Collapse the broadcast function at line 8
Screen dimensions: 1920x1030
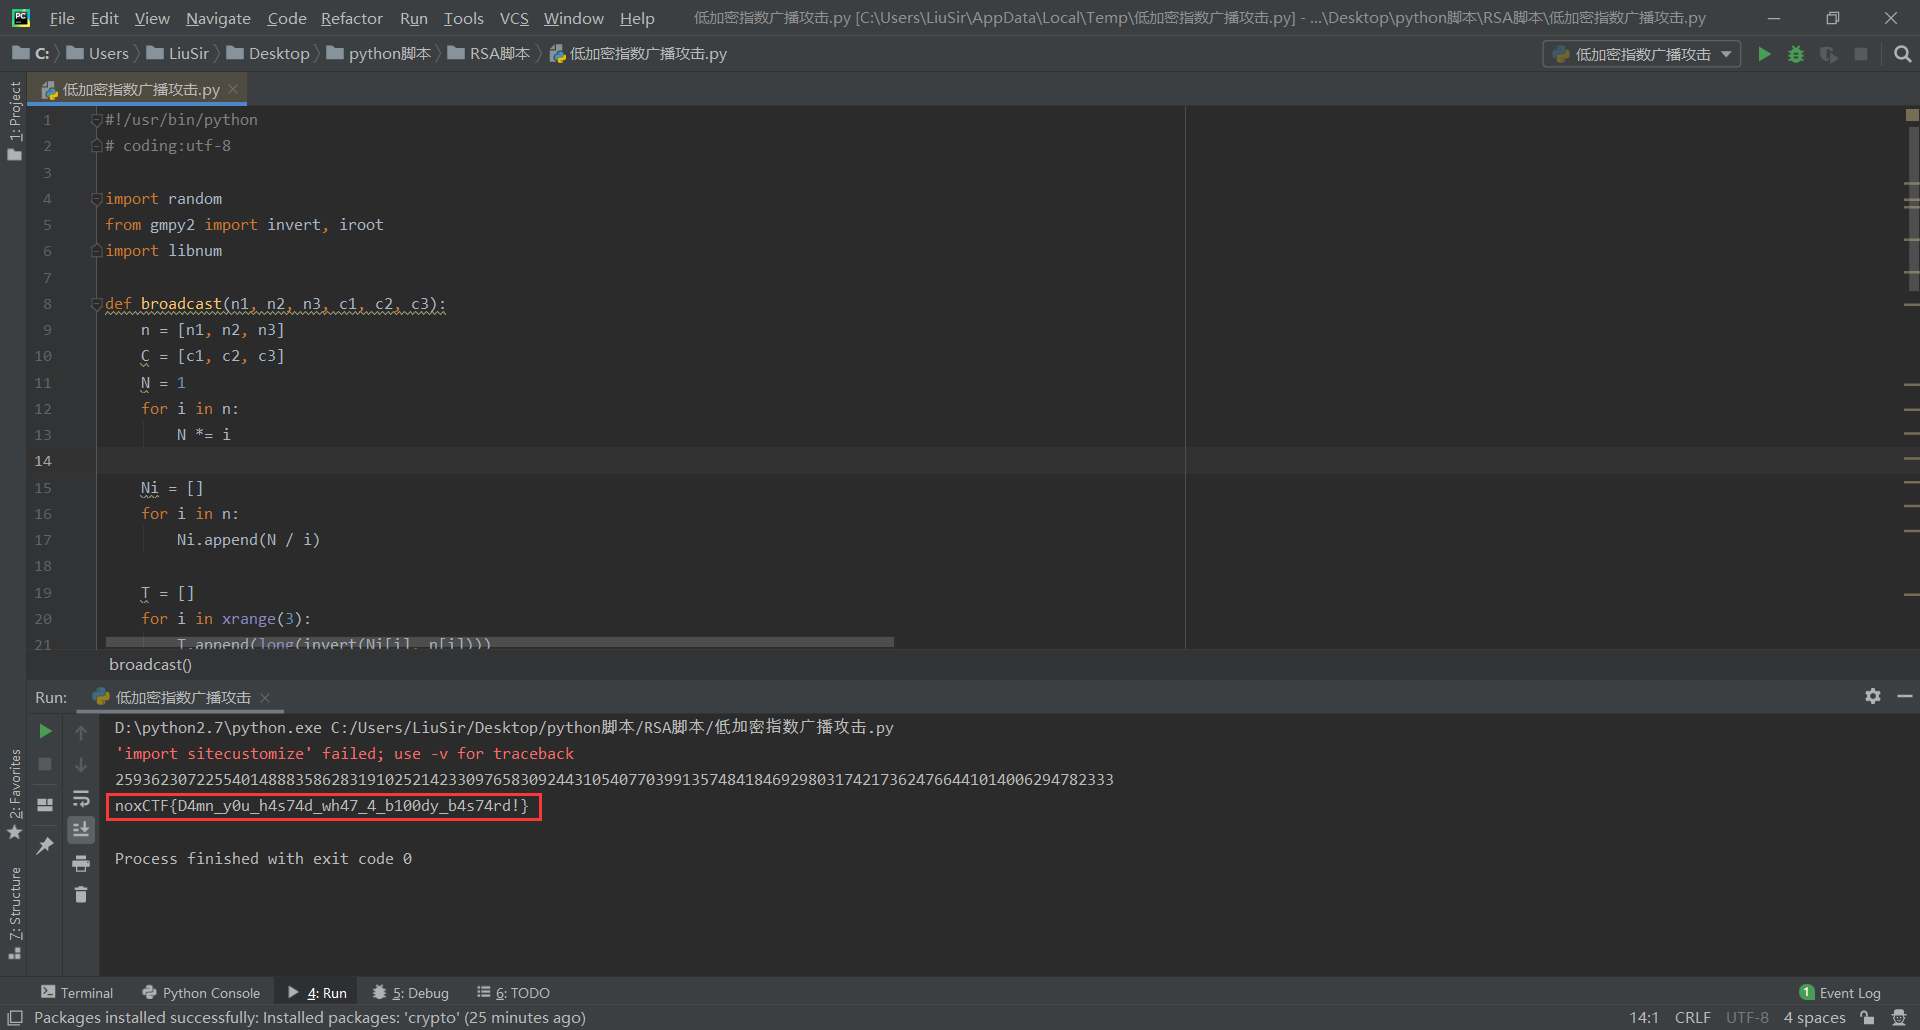pos(96,304)
